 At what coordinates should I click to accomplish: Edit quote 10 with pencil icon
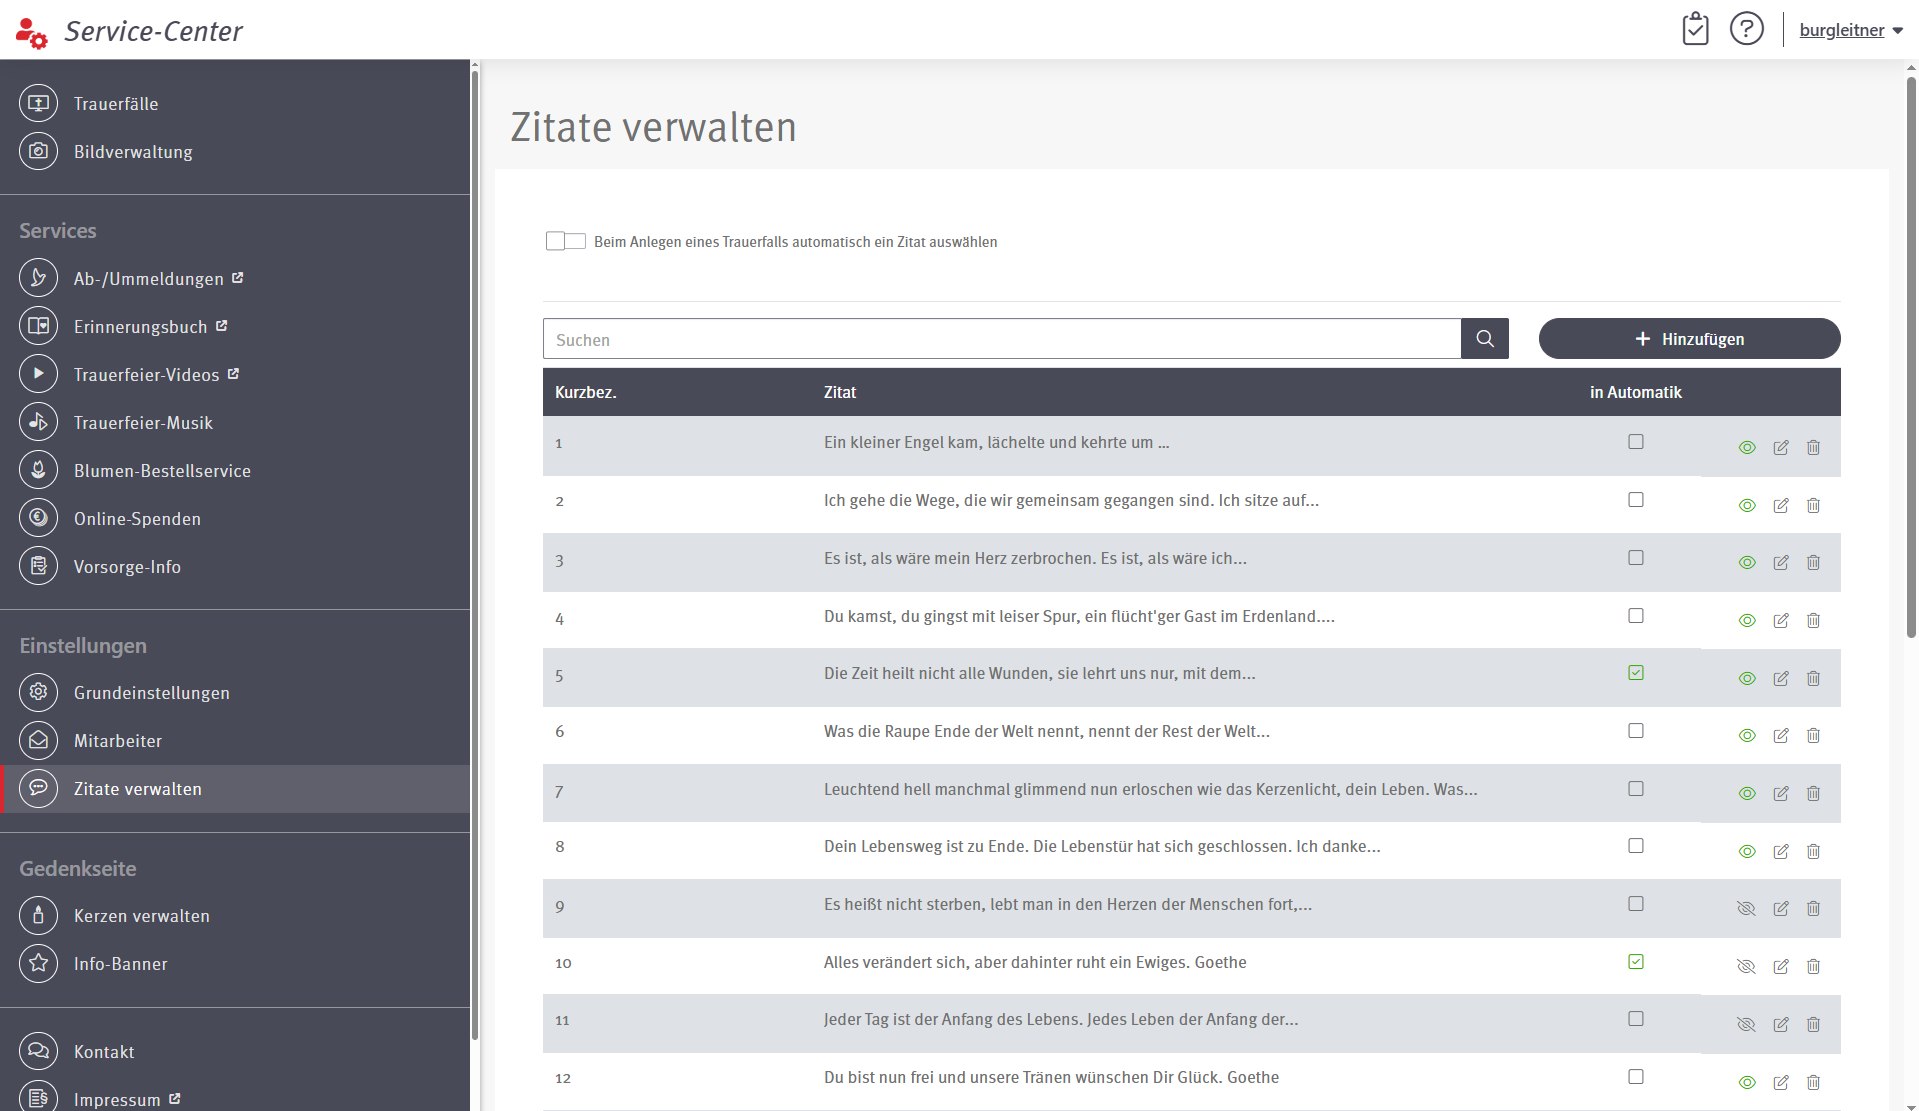1781,966
